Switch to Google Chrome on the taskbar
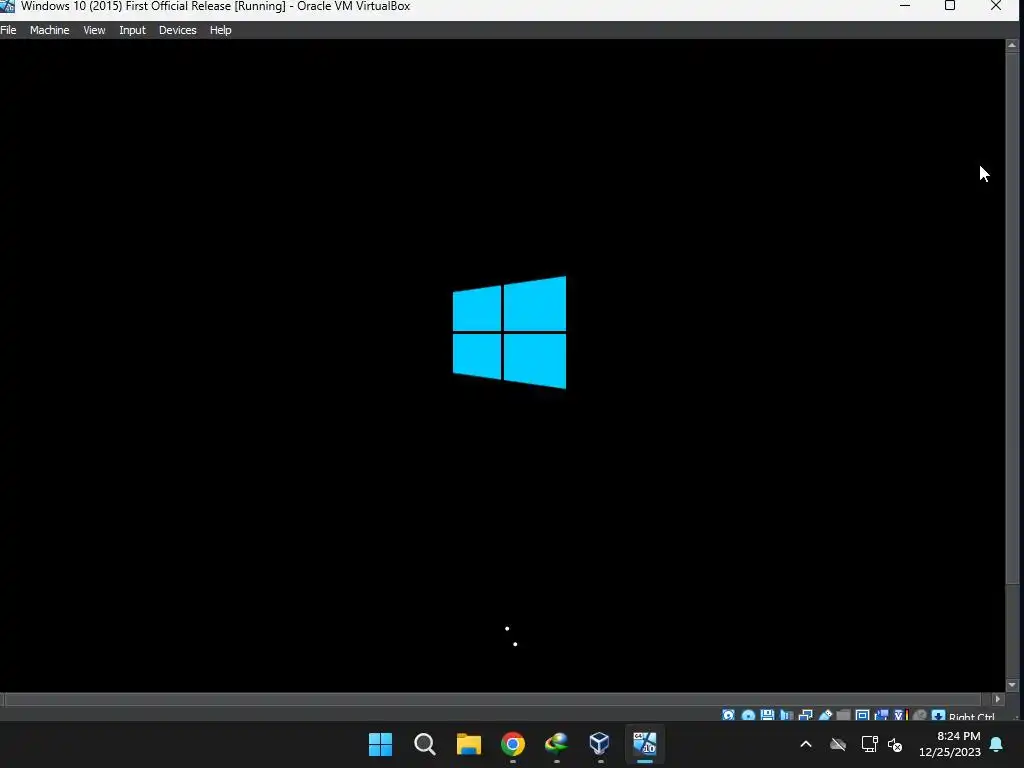This screenshot has height=768, width=1024. click(x=513, y=744)
